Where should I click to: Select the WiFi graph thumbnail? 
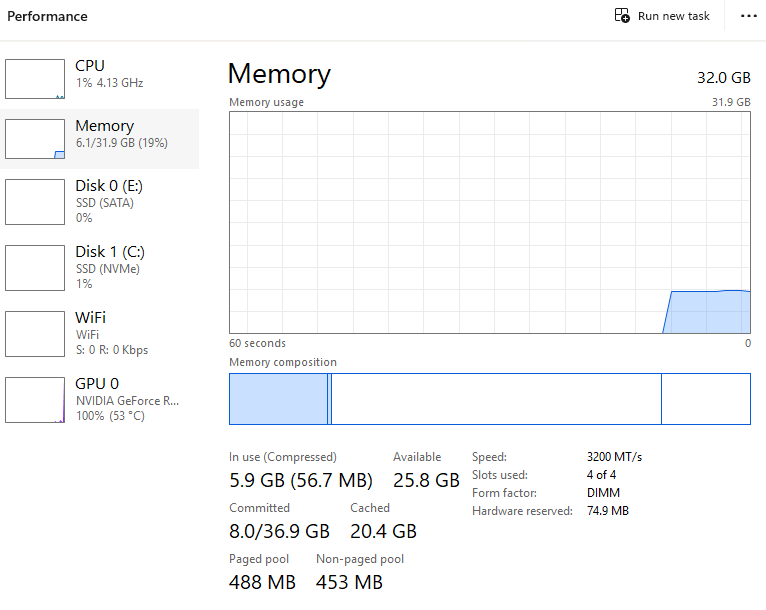(x=35, y=334)
